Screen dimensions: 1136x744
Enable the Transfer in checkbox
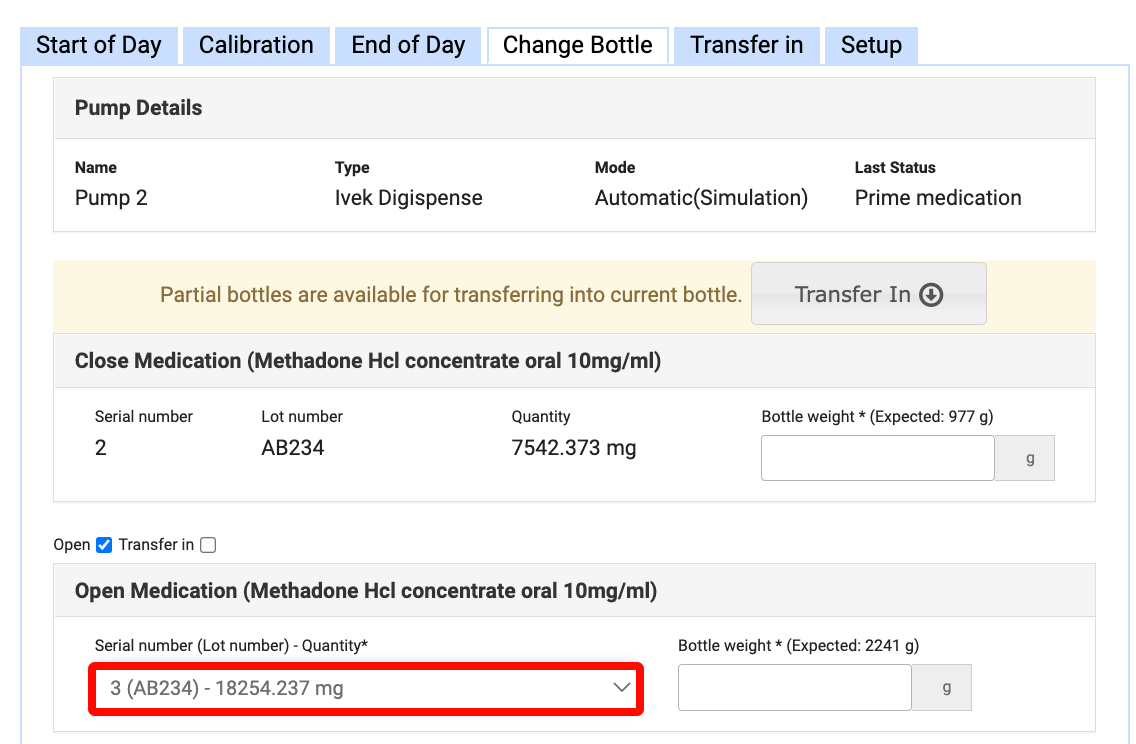[208, 545]
